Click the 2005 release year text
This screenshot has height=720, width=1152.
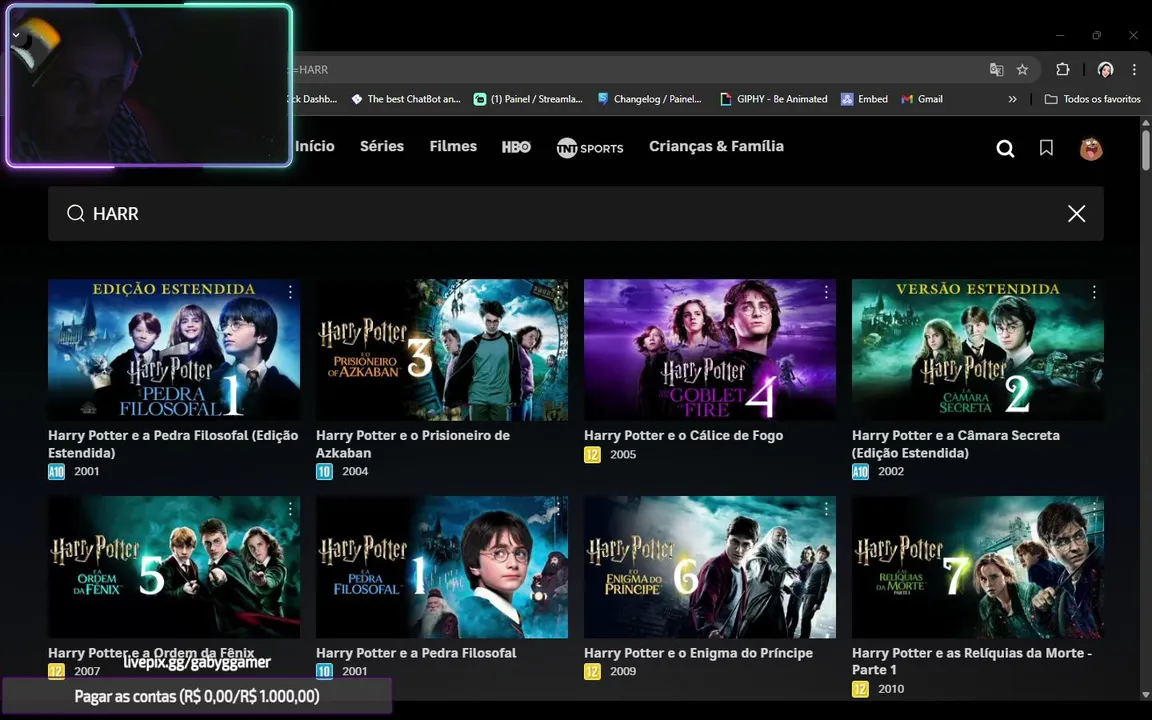tap(623, 455)
